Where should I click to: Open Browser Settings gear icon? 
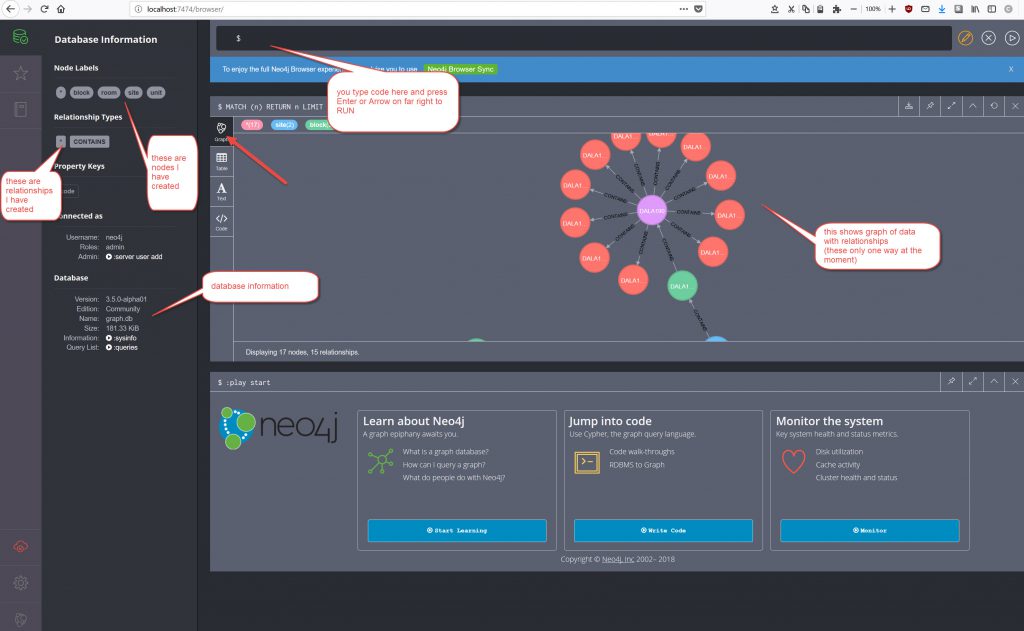pyautogui.click(x=20, y=582)
